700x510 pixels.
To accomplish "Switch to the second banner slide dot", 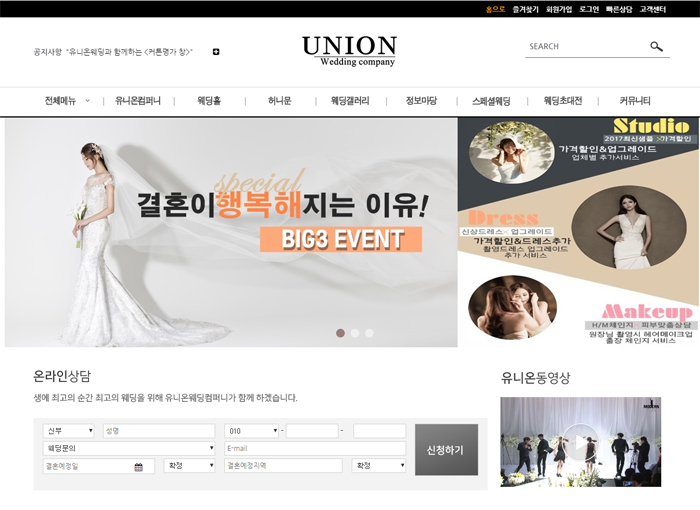I will point(355,333).
